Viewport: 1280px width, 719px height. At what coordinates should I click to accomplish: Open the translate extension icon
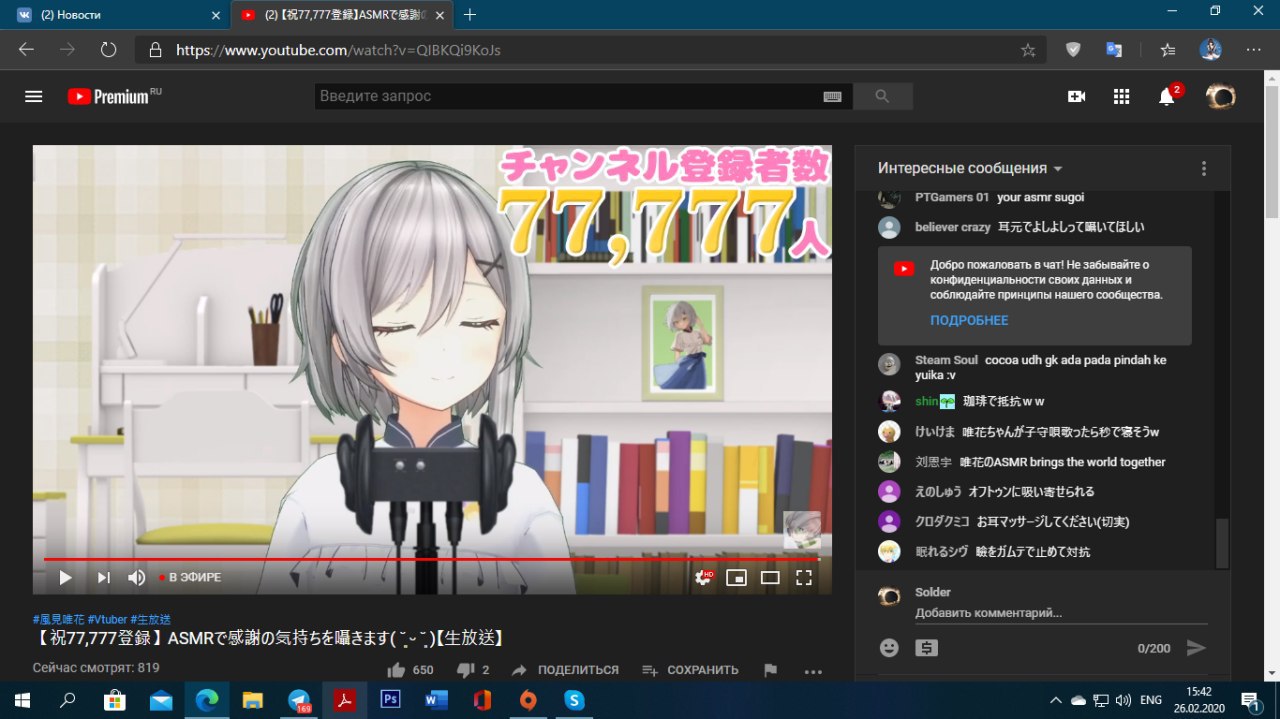point(1114,50)
